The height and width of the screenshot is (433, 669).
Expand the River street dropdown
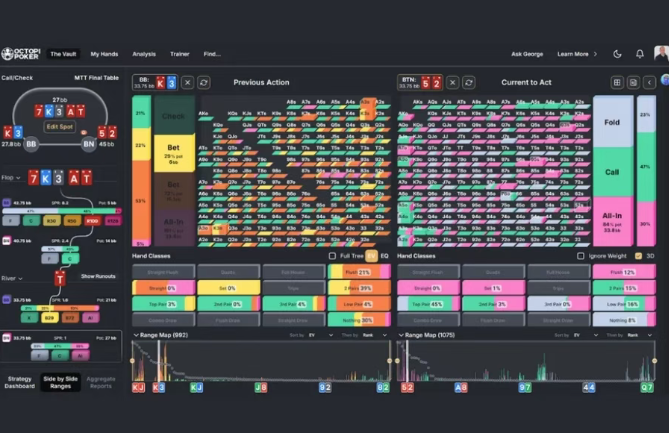coord(13,279)
